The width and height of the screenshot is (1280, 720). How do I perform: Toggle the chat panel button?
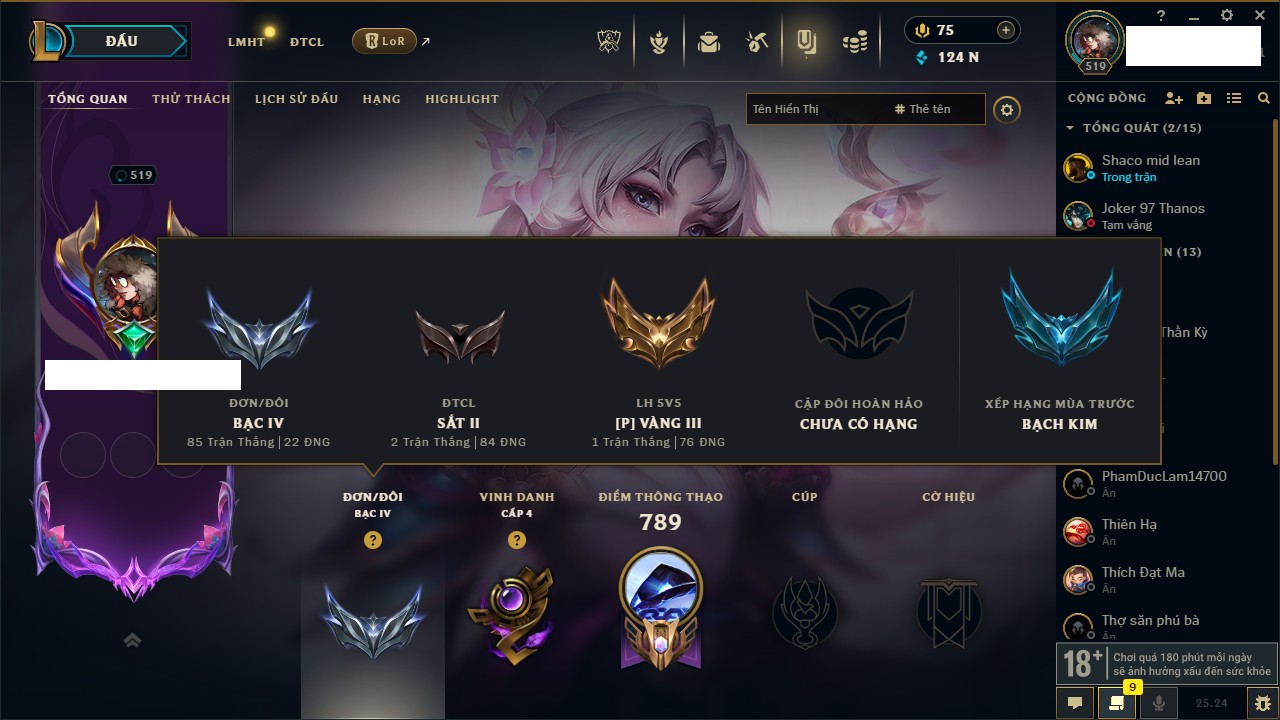tap(1075, 703)
